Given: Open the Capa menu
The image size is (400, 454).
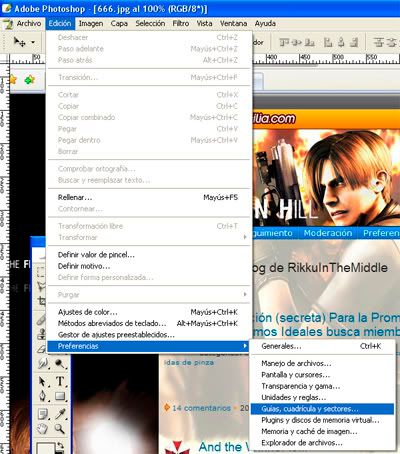Looking at the screenshot, I should (119, 23).
